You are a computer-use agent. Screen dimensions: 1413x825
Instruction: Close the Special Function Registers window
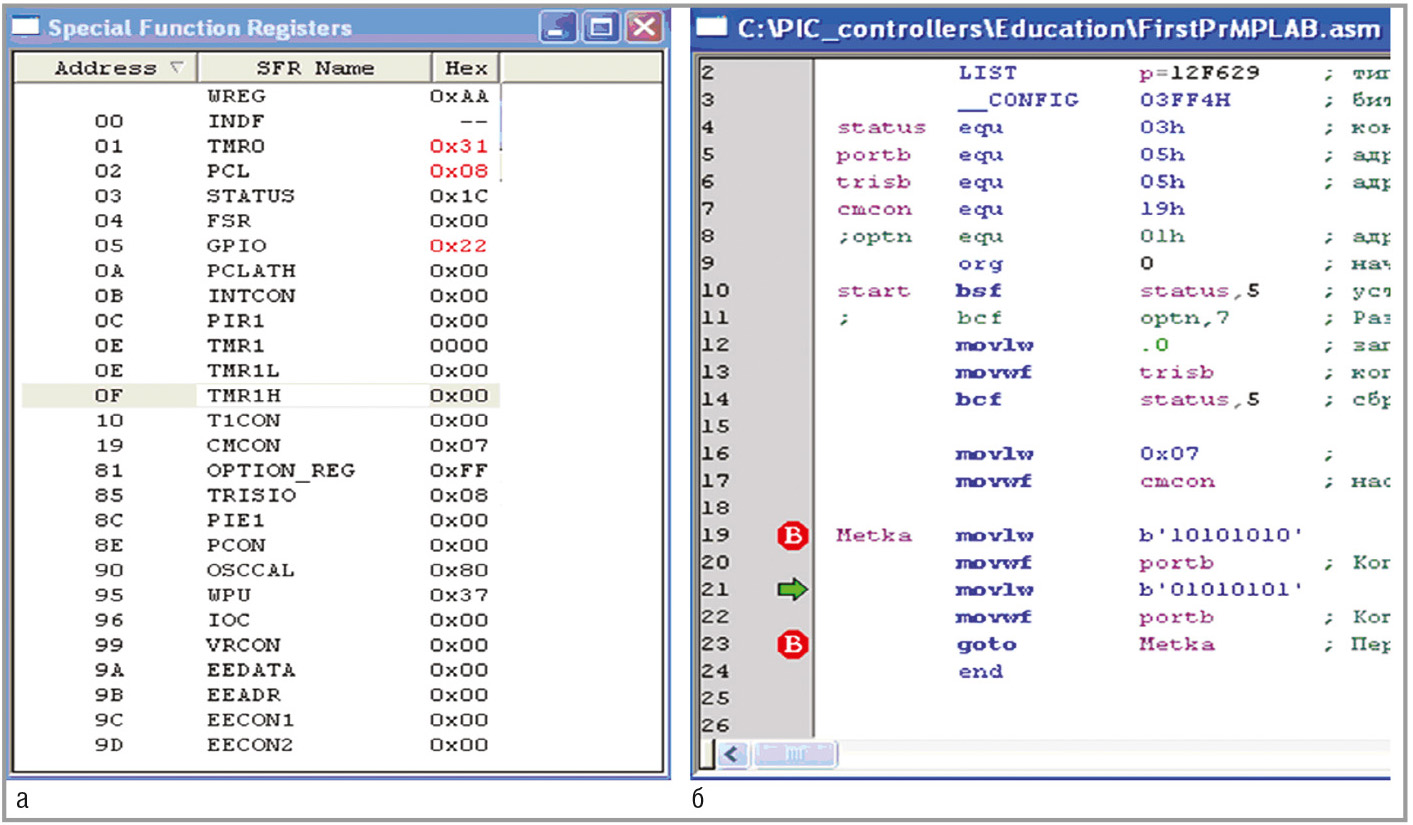[x=645, y=27]
